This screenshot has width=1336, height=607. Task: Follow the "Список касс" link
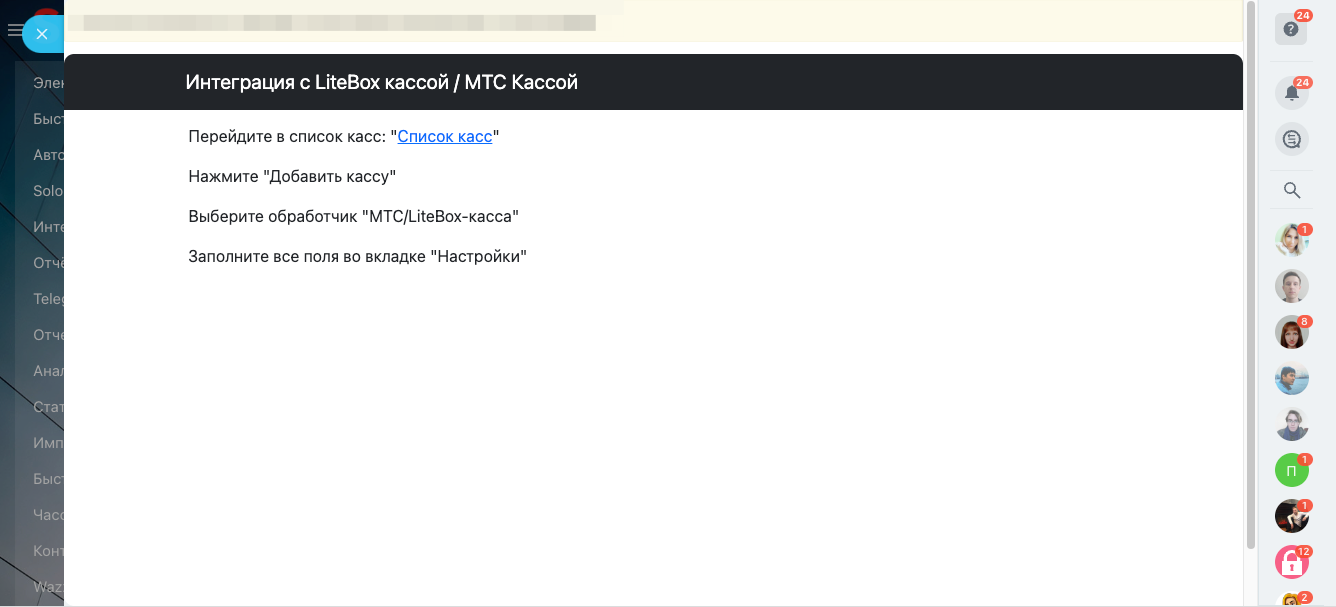click(x=445, y=136)
